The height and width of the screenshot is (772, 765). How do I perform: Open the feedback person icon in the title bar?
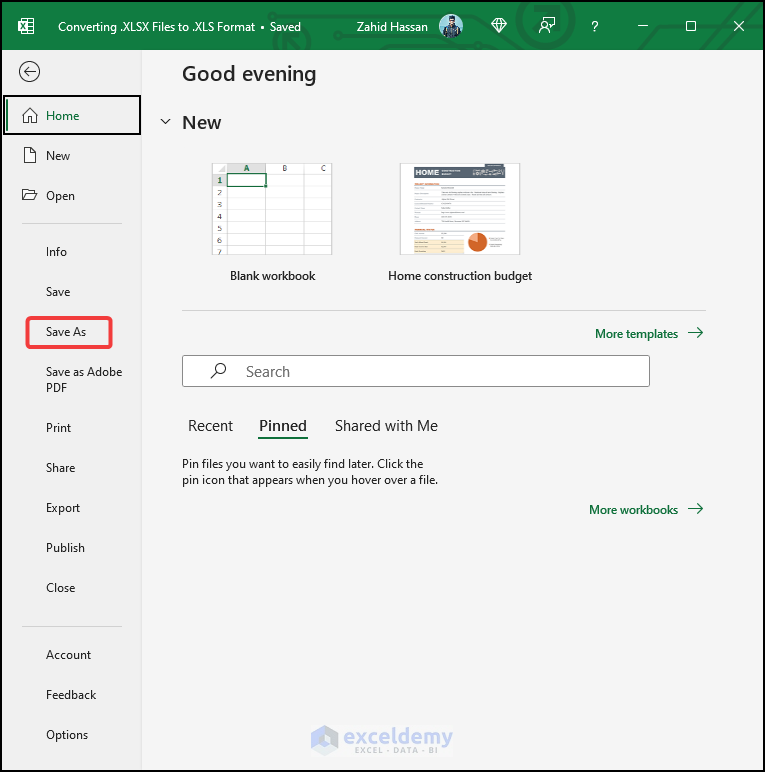[x=546, y=26]
